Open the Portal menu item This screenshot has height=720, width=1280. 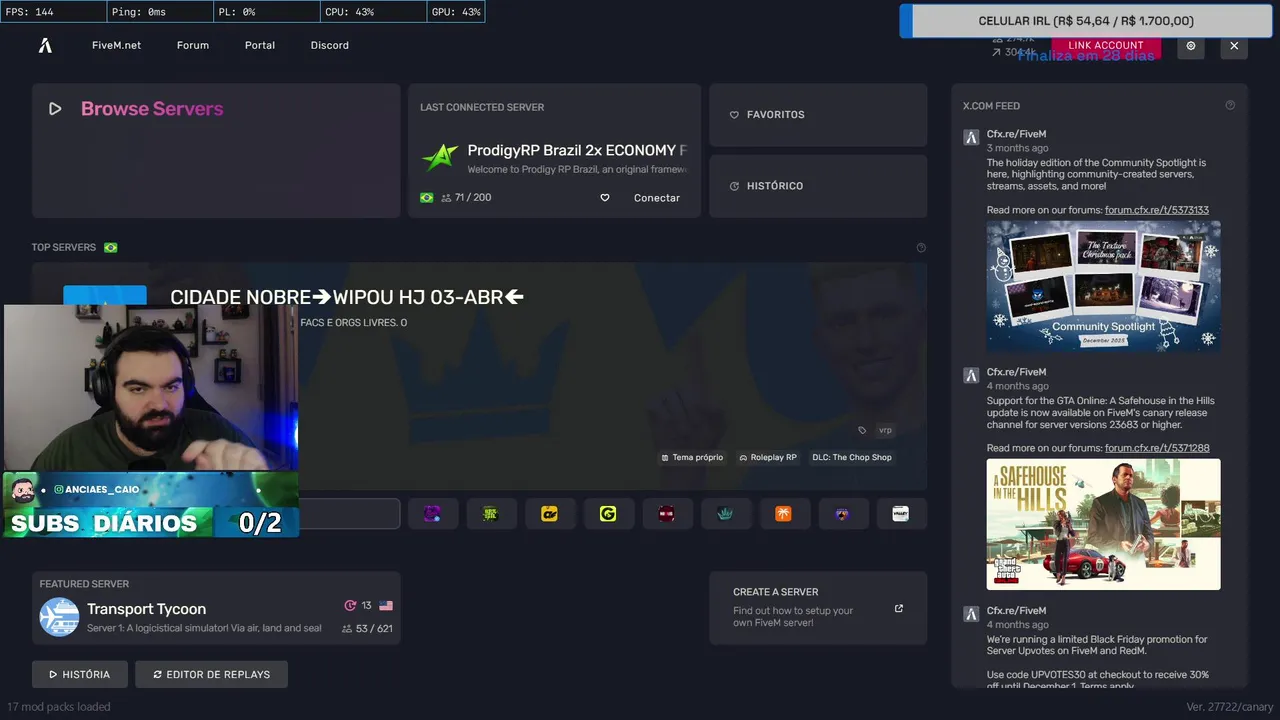tap(260, 45)
